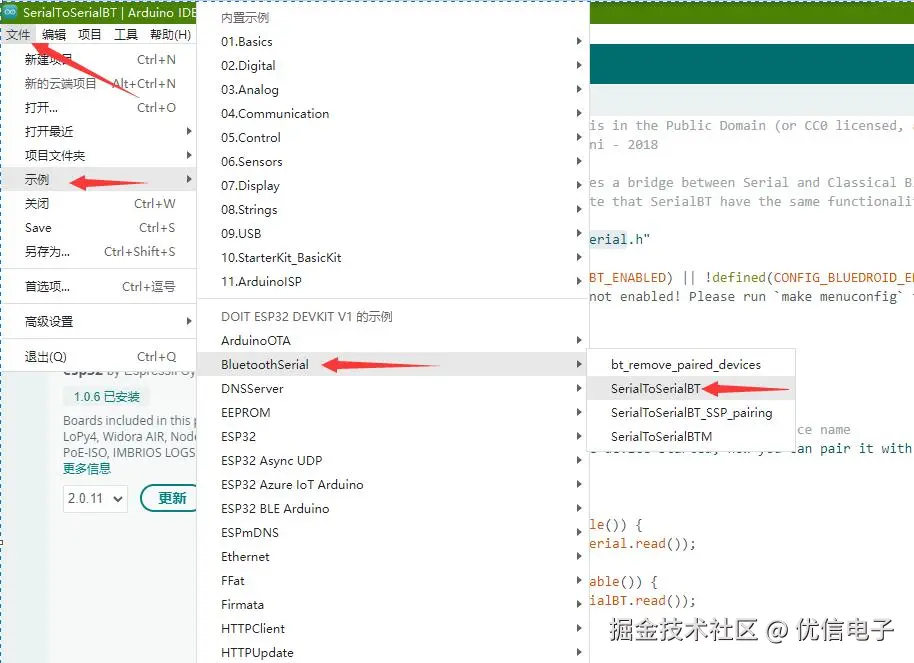Click the 更新 update button
914x663 pixels.
(169, 498)
